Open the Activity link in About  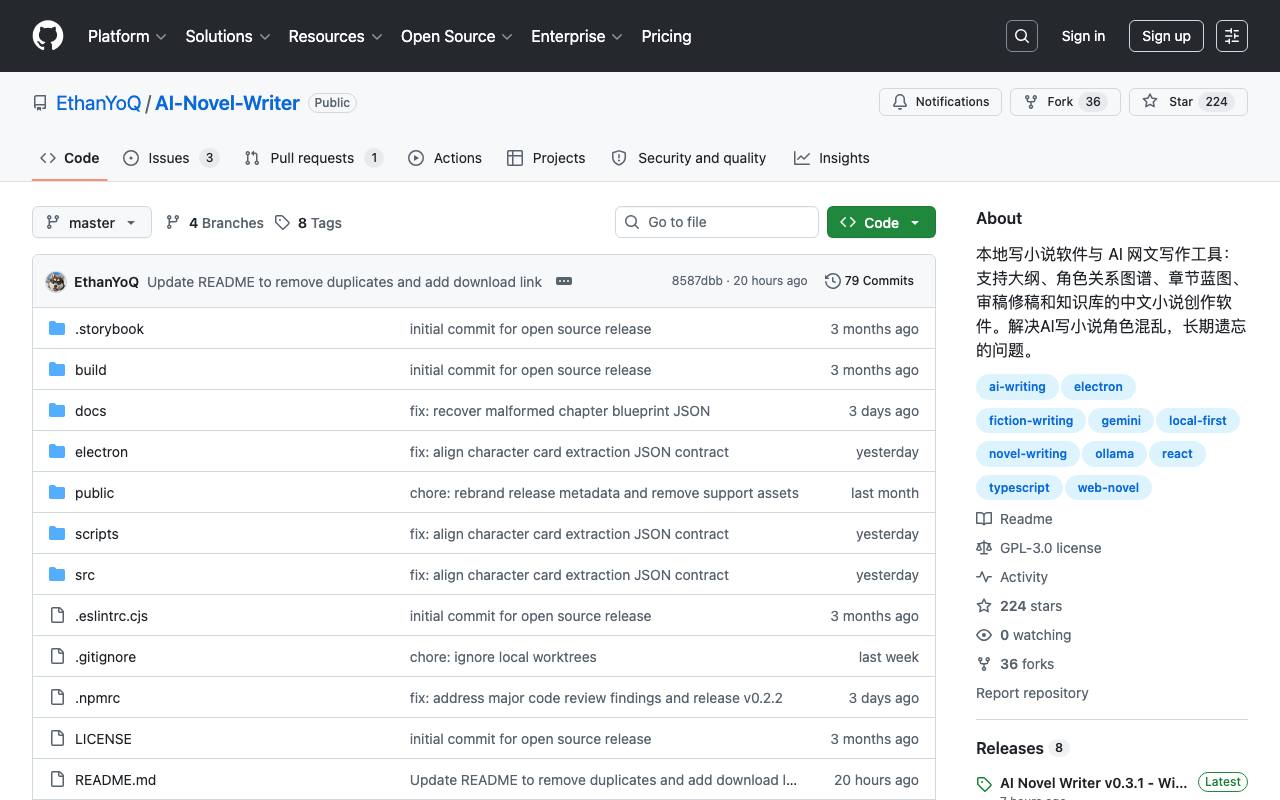point(1012,577)
